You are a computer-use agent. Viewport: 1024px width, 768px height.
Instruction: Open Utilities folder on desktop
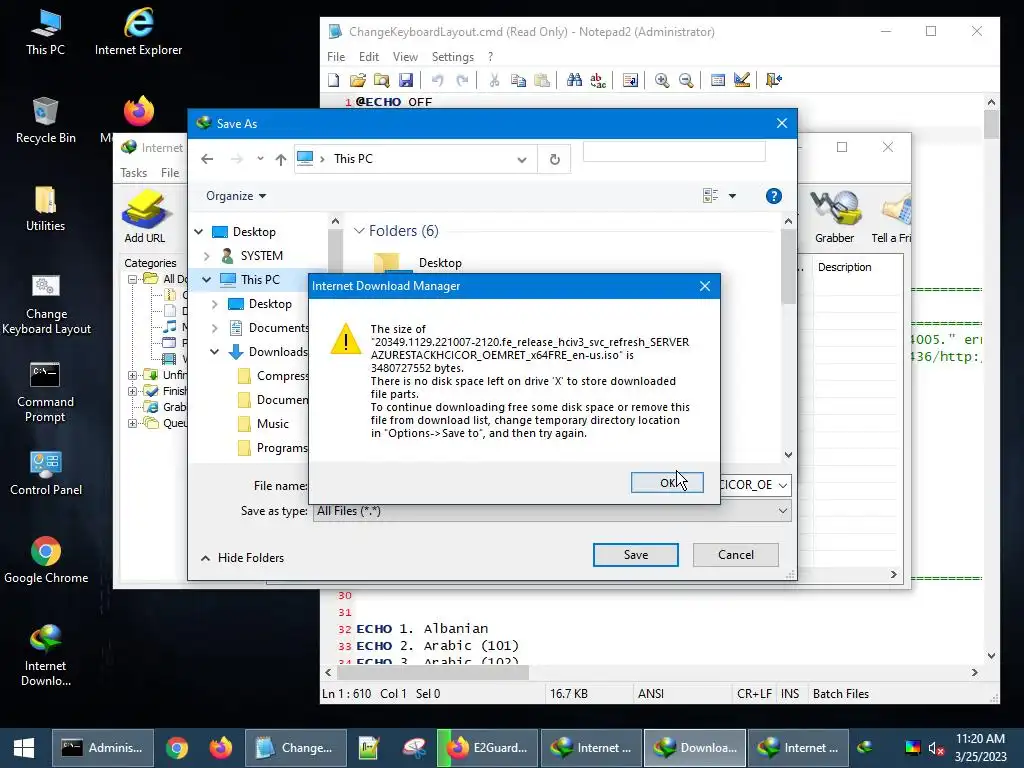45,209
